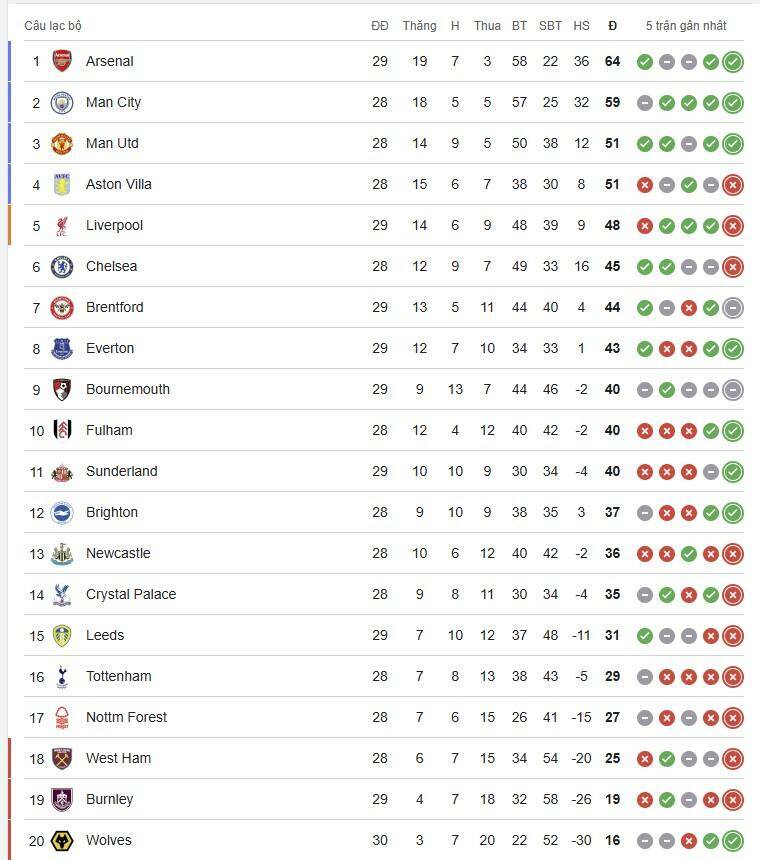Click Aston Villa's latest loss icon

tap(733, 184)
